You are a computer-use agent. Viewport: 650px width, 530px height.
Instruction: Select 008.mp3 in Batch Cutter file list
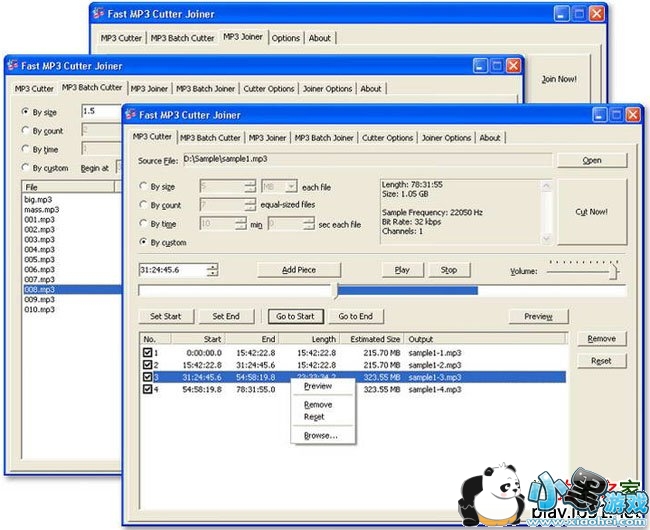(x=73, y=289)
